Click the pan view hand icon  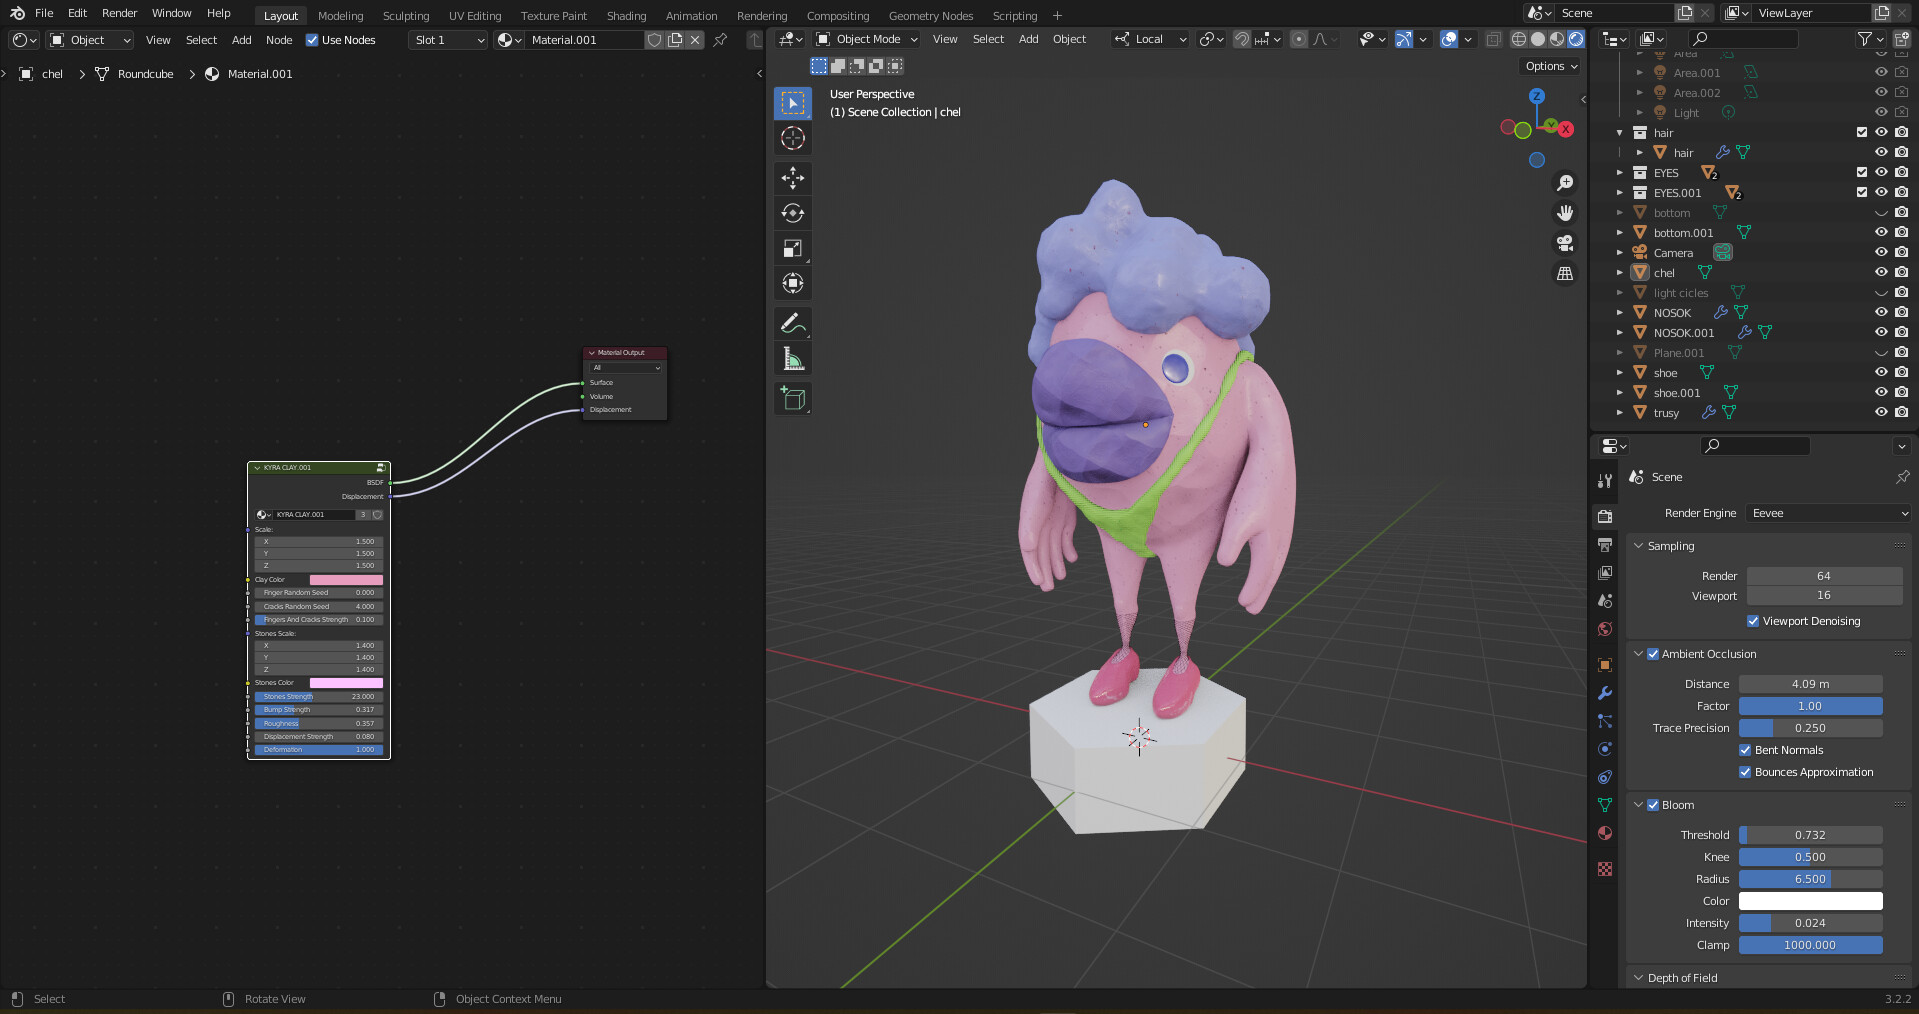tap(1565, 213)
